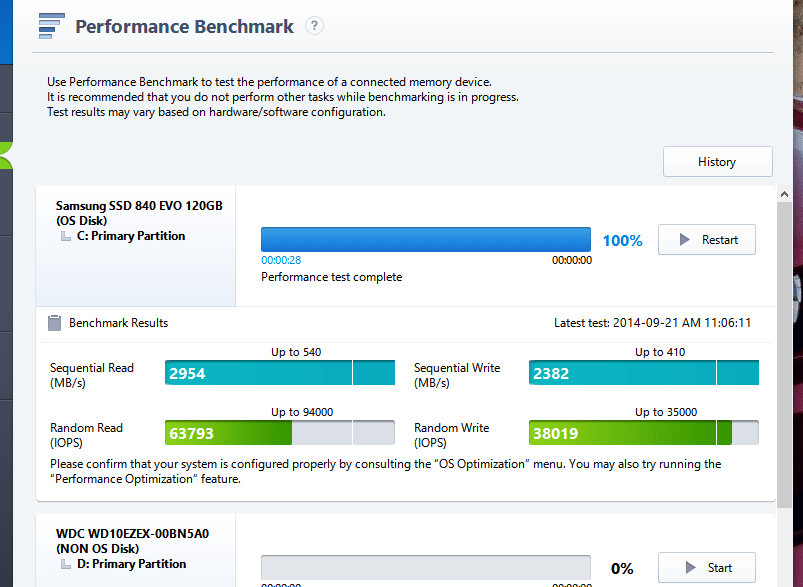803x587 pixels.
Task: Click the 'Benchmark Results' heading
Action: tap(118, 323)
